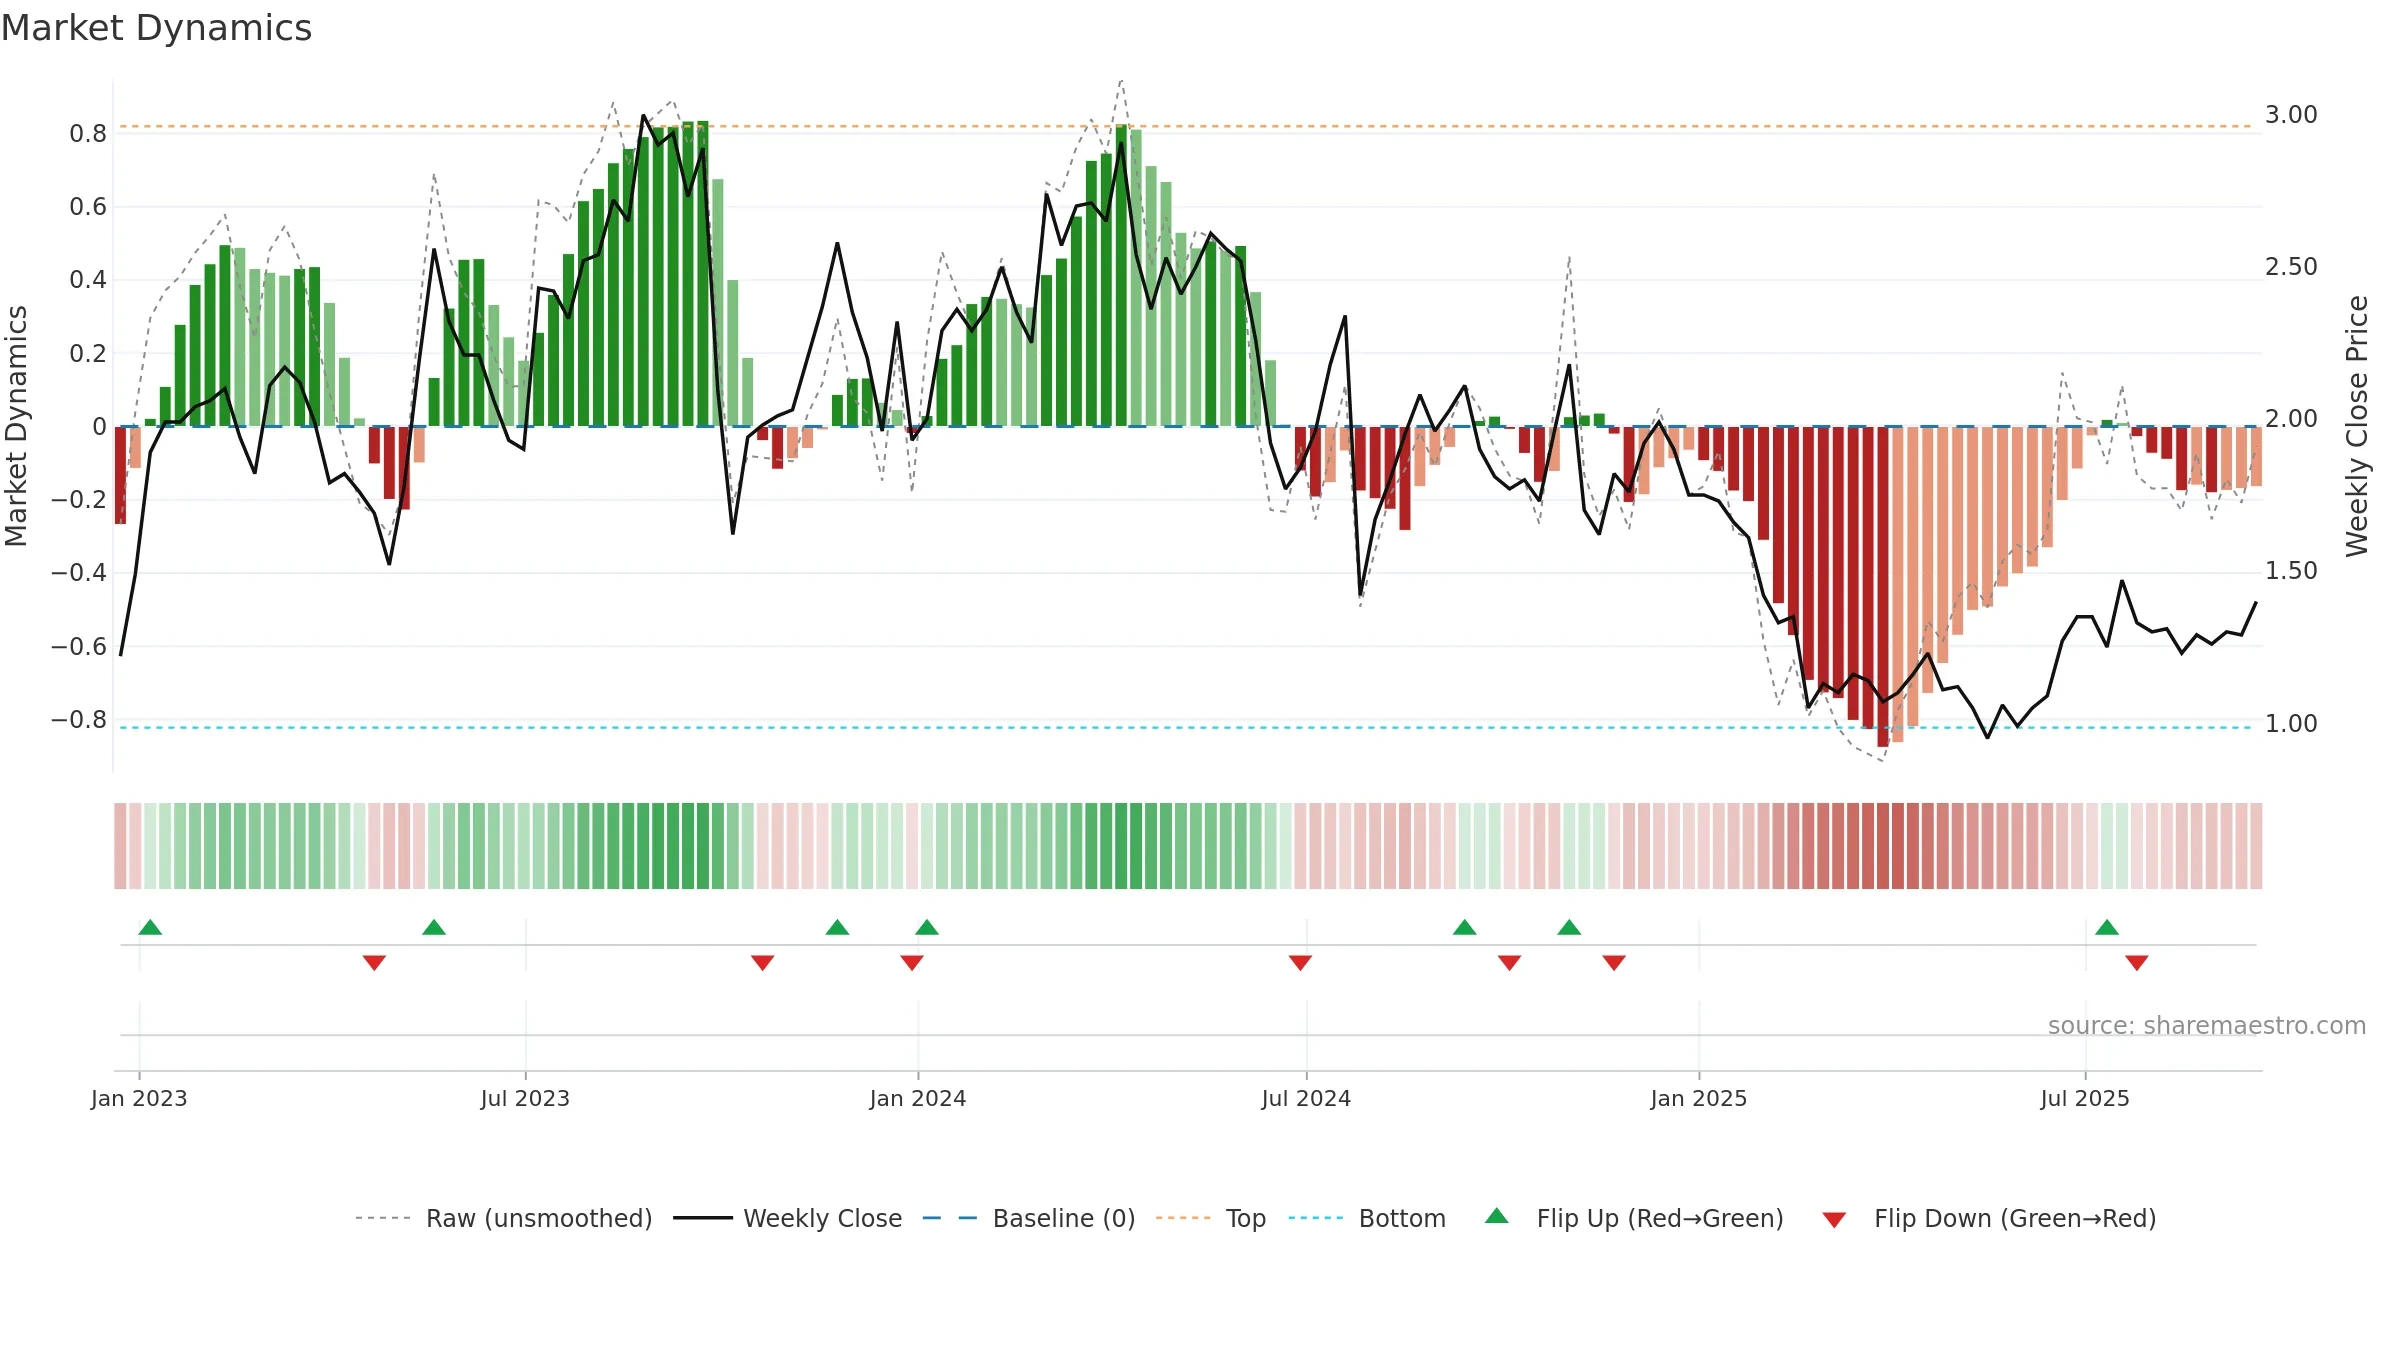Click the grey dashed Raw line sample in legend
Image resolution: width=2400 pixels, height=1350 pixels.
pos(383,1218)
